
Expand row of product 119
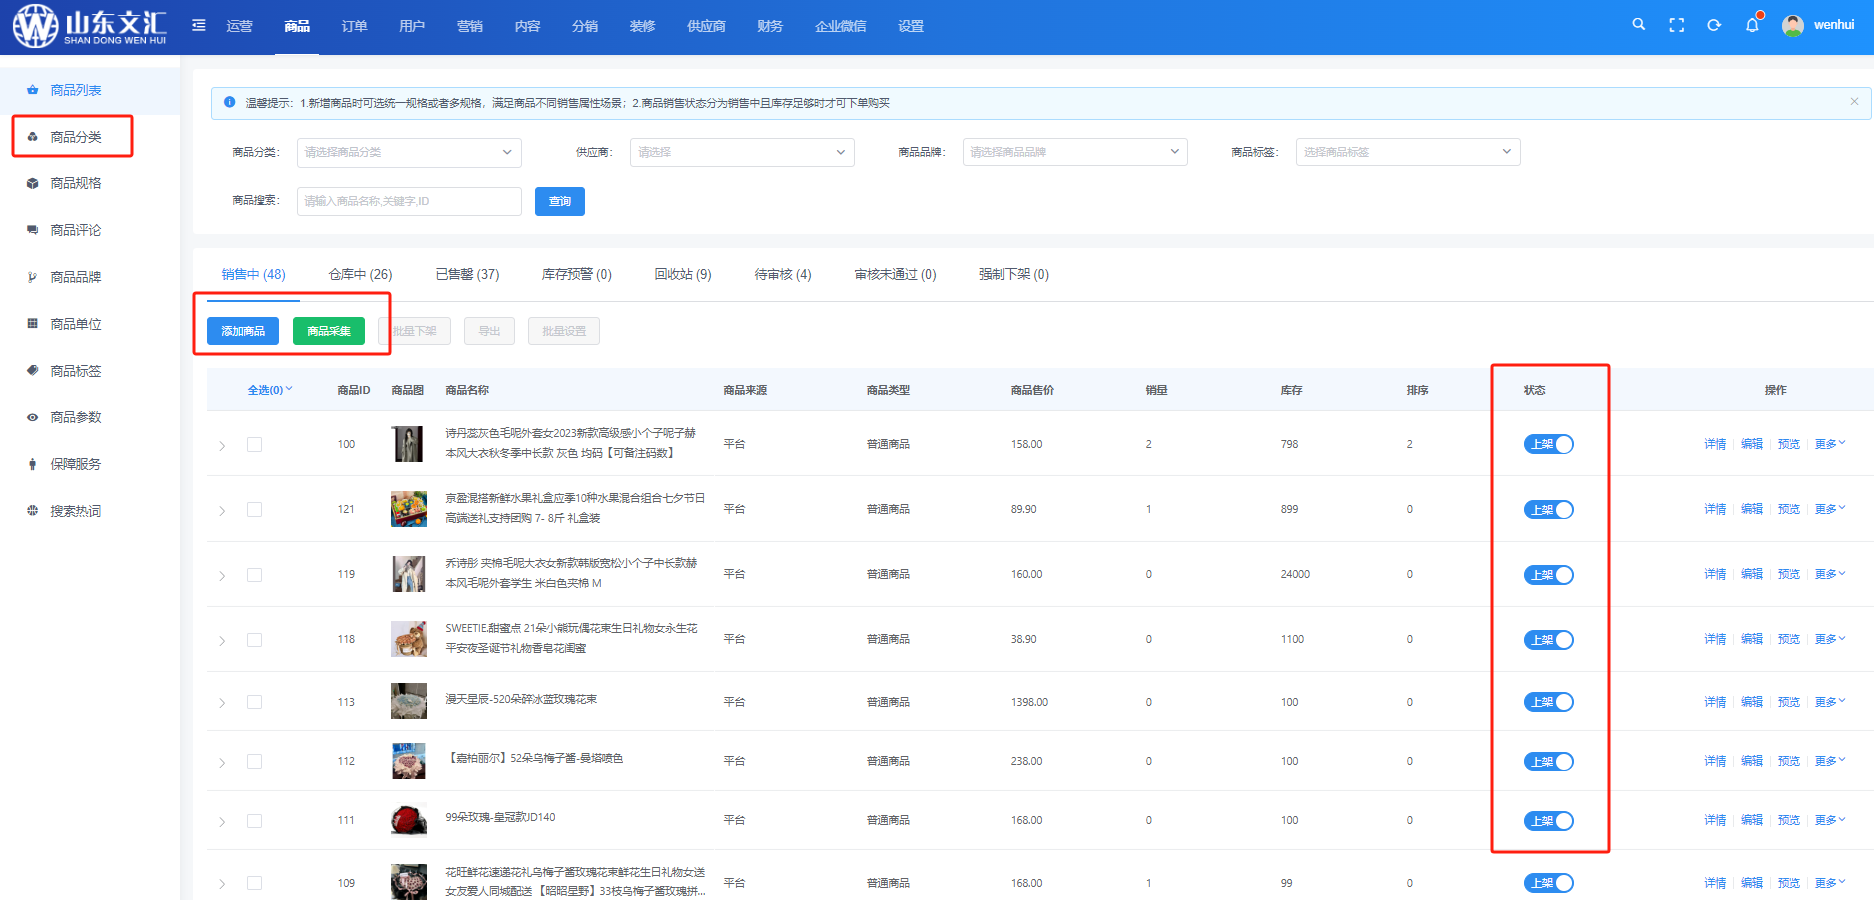(x=222, y=575)
